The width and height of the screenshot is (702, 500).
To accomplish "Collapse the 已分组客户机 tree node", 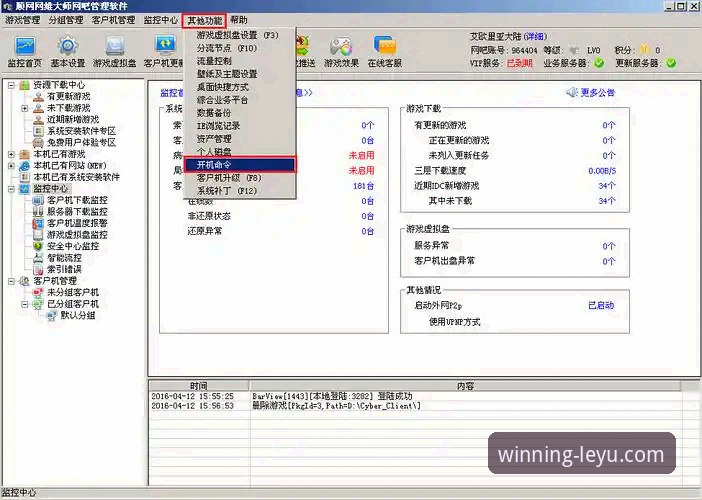I will (25, 304).
